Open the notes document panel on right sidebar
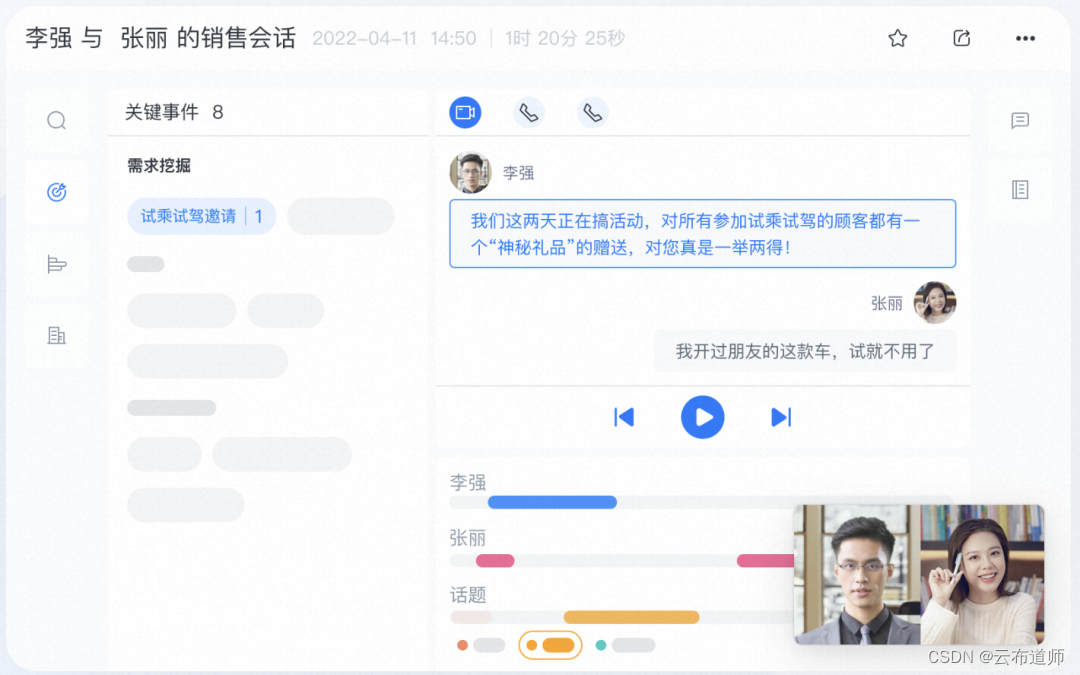 tap(1019, 188)
